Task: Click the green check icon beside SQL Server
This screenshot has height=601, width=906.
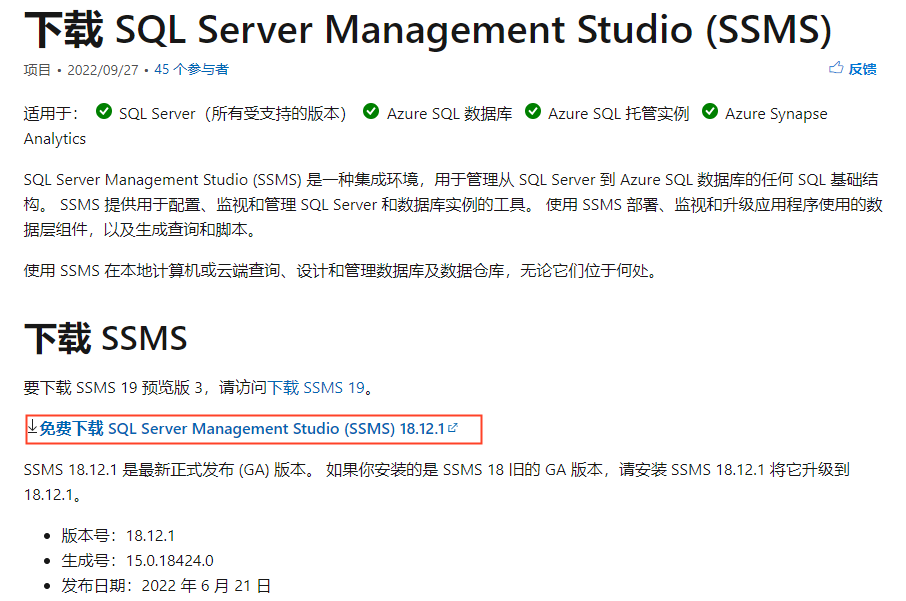Action: click(104, 111)
